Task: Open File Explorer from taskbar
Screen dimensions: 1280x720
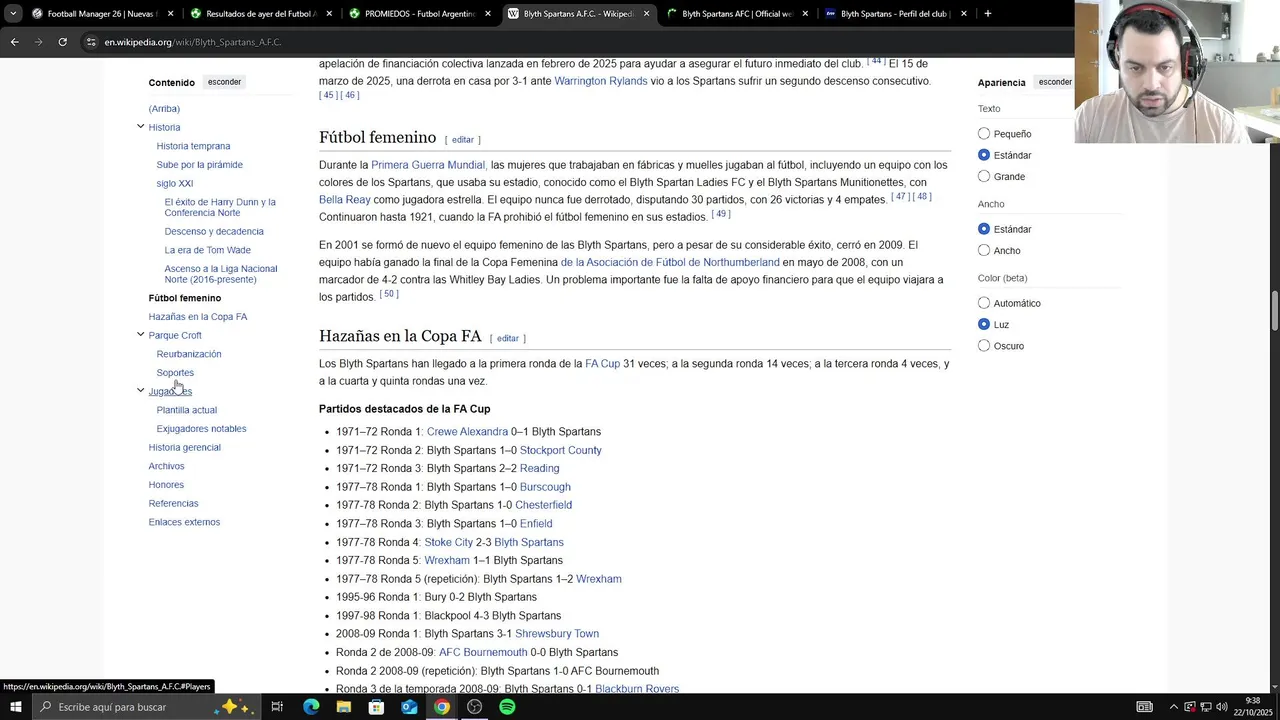Action: tap(343, 707)
